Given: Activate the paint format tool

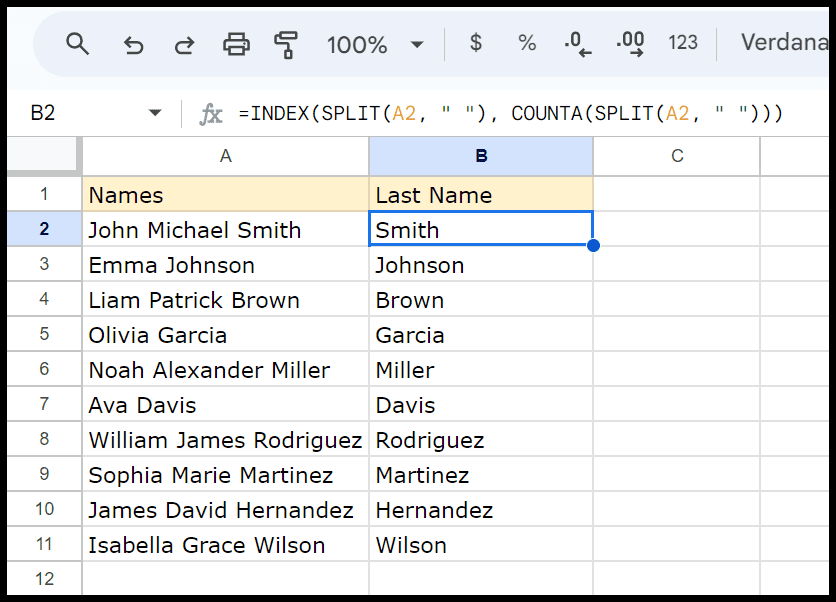Looking at the screenshot, I should 286,45.
